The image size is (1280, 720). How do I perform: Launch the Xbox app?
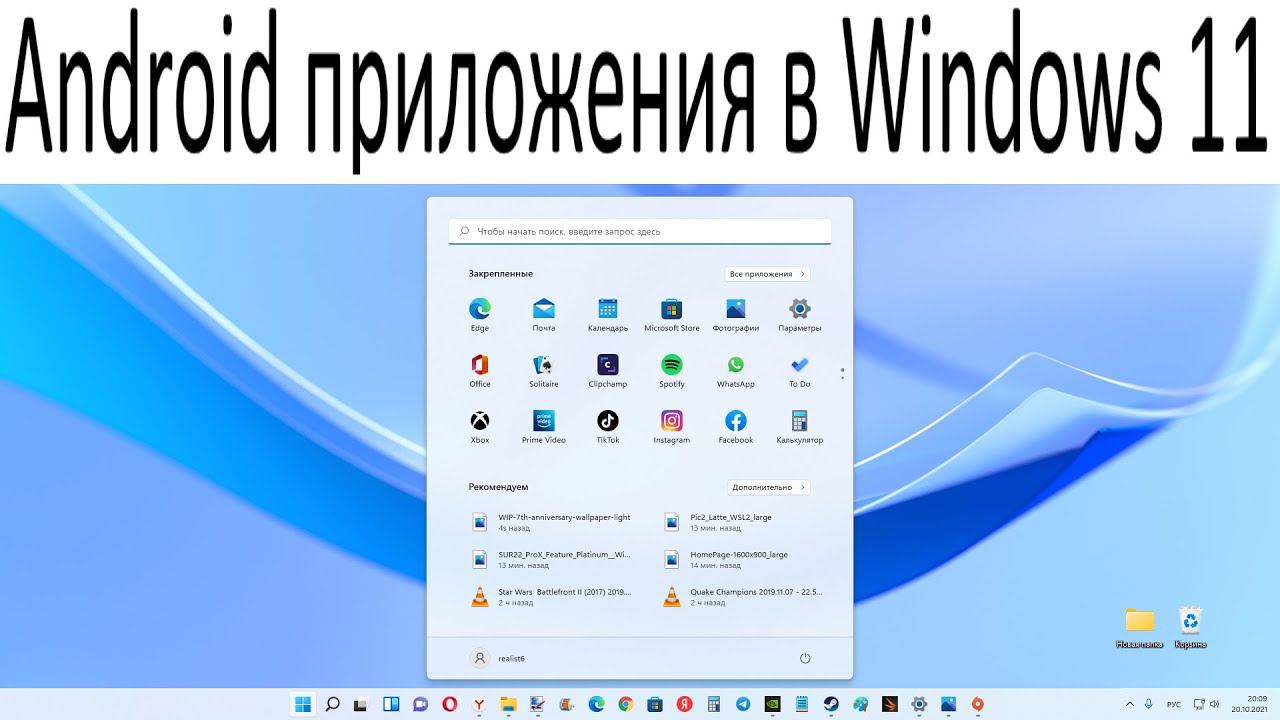(480, 426)
